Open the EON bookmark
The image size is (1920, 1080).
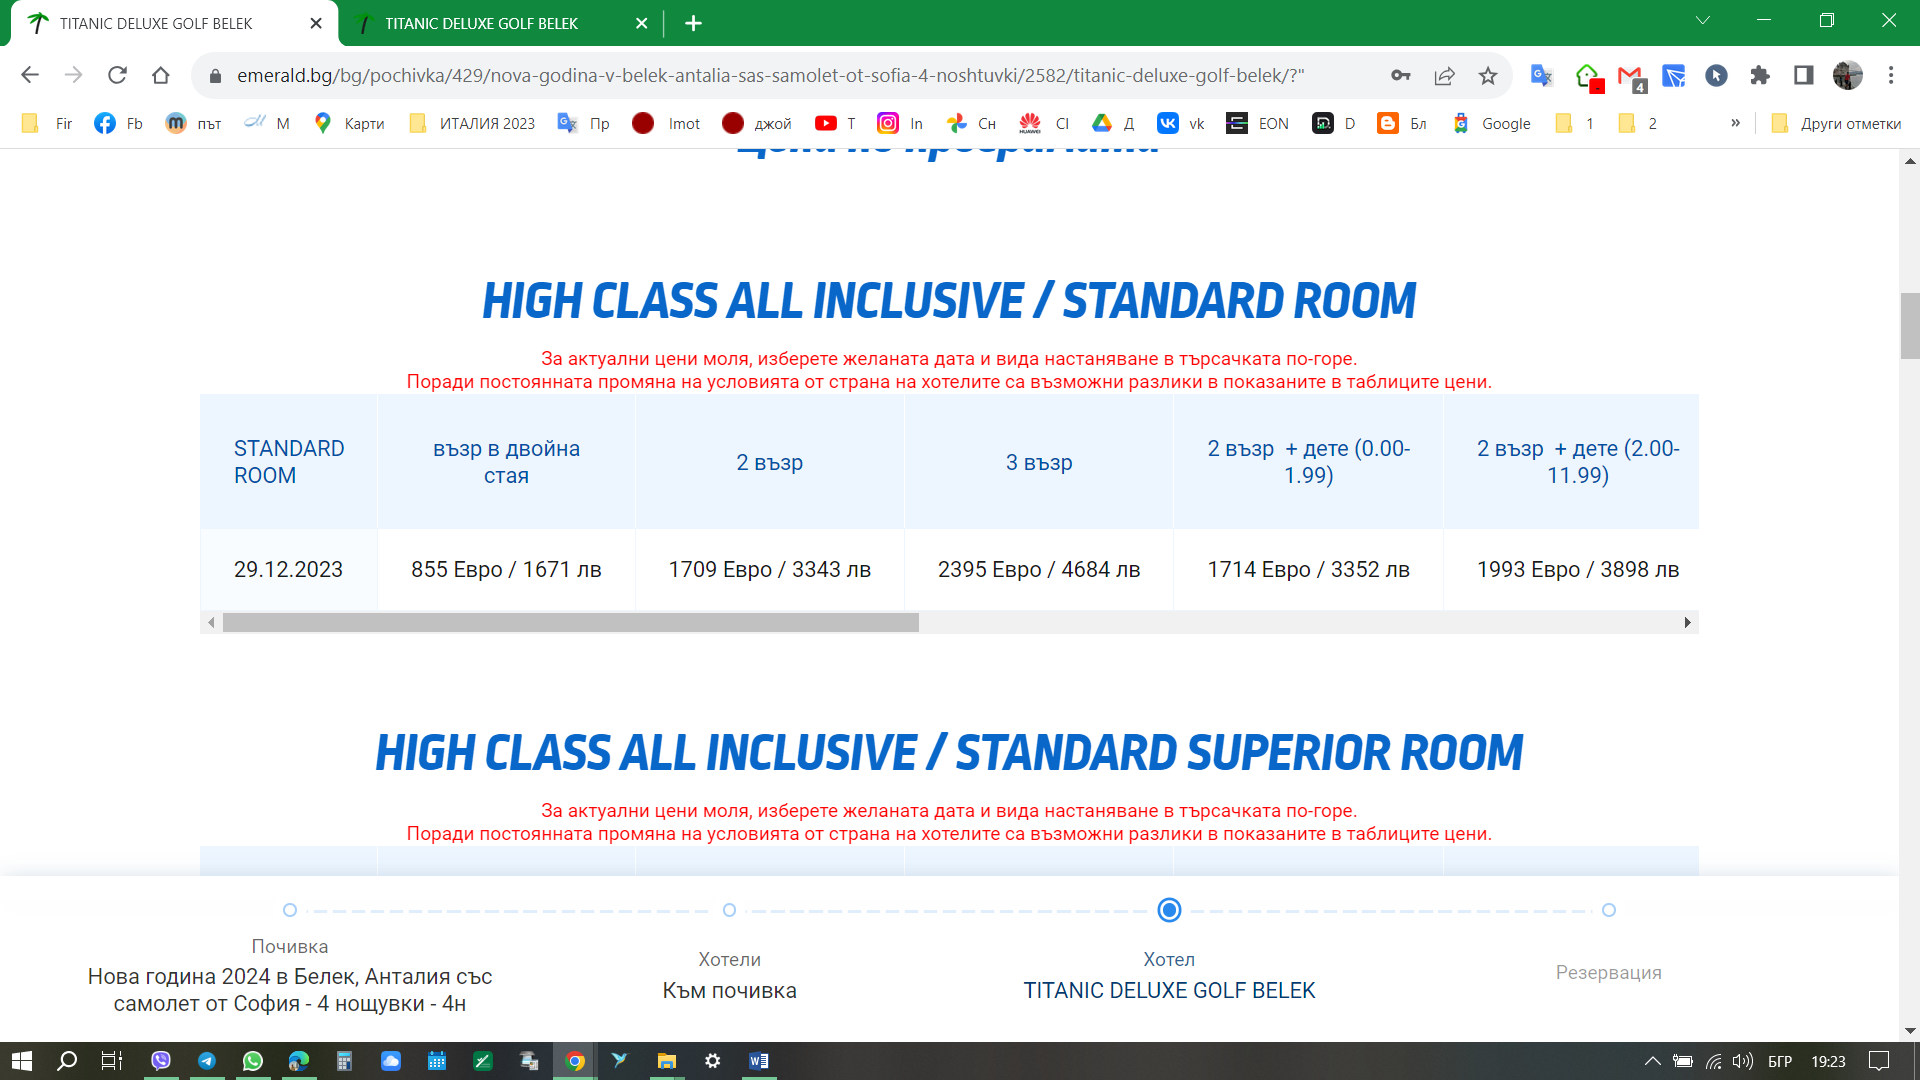point(1257,123)
